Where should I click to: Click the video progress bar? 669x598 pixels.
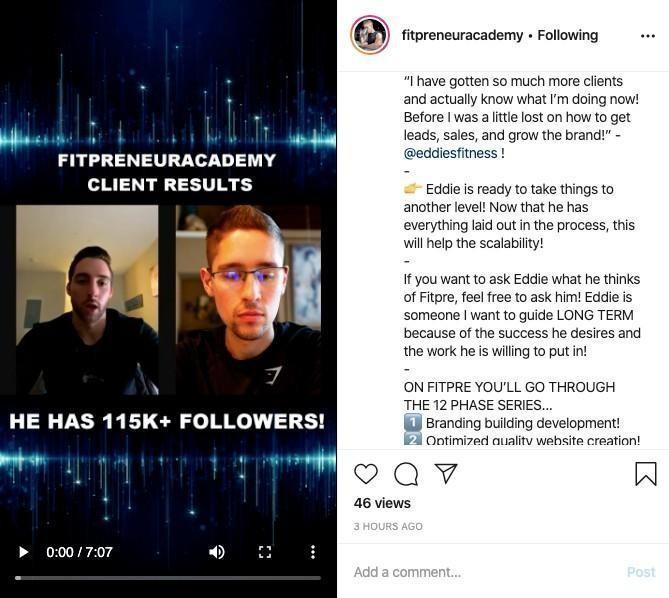pos(168,578)
